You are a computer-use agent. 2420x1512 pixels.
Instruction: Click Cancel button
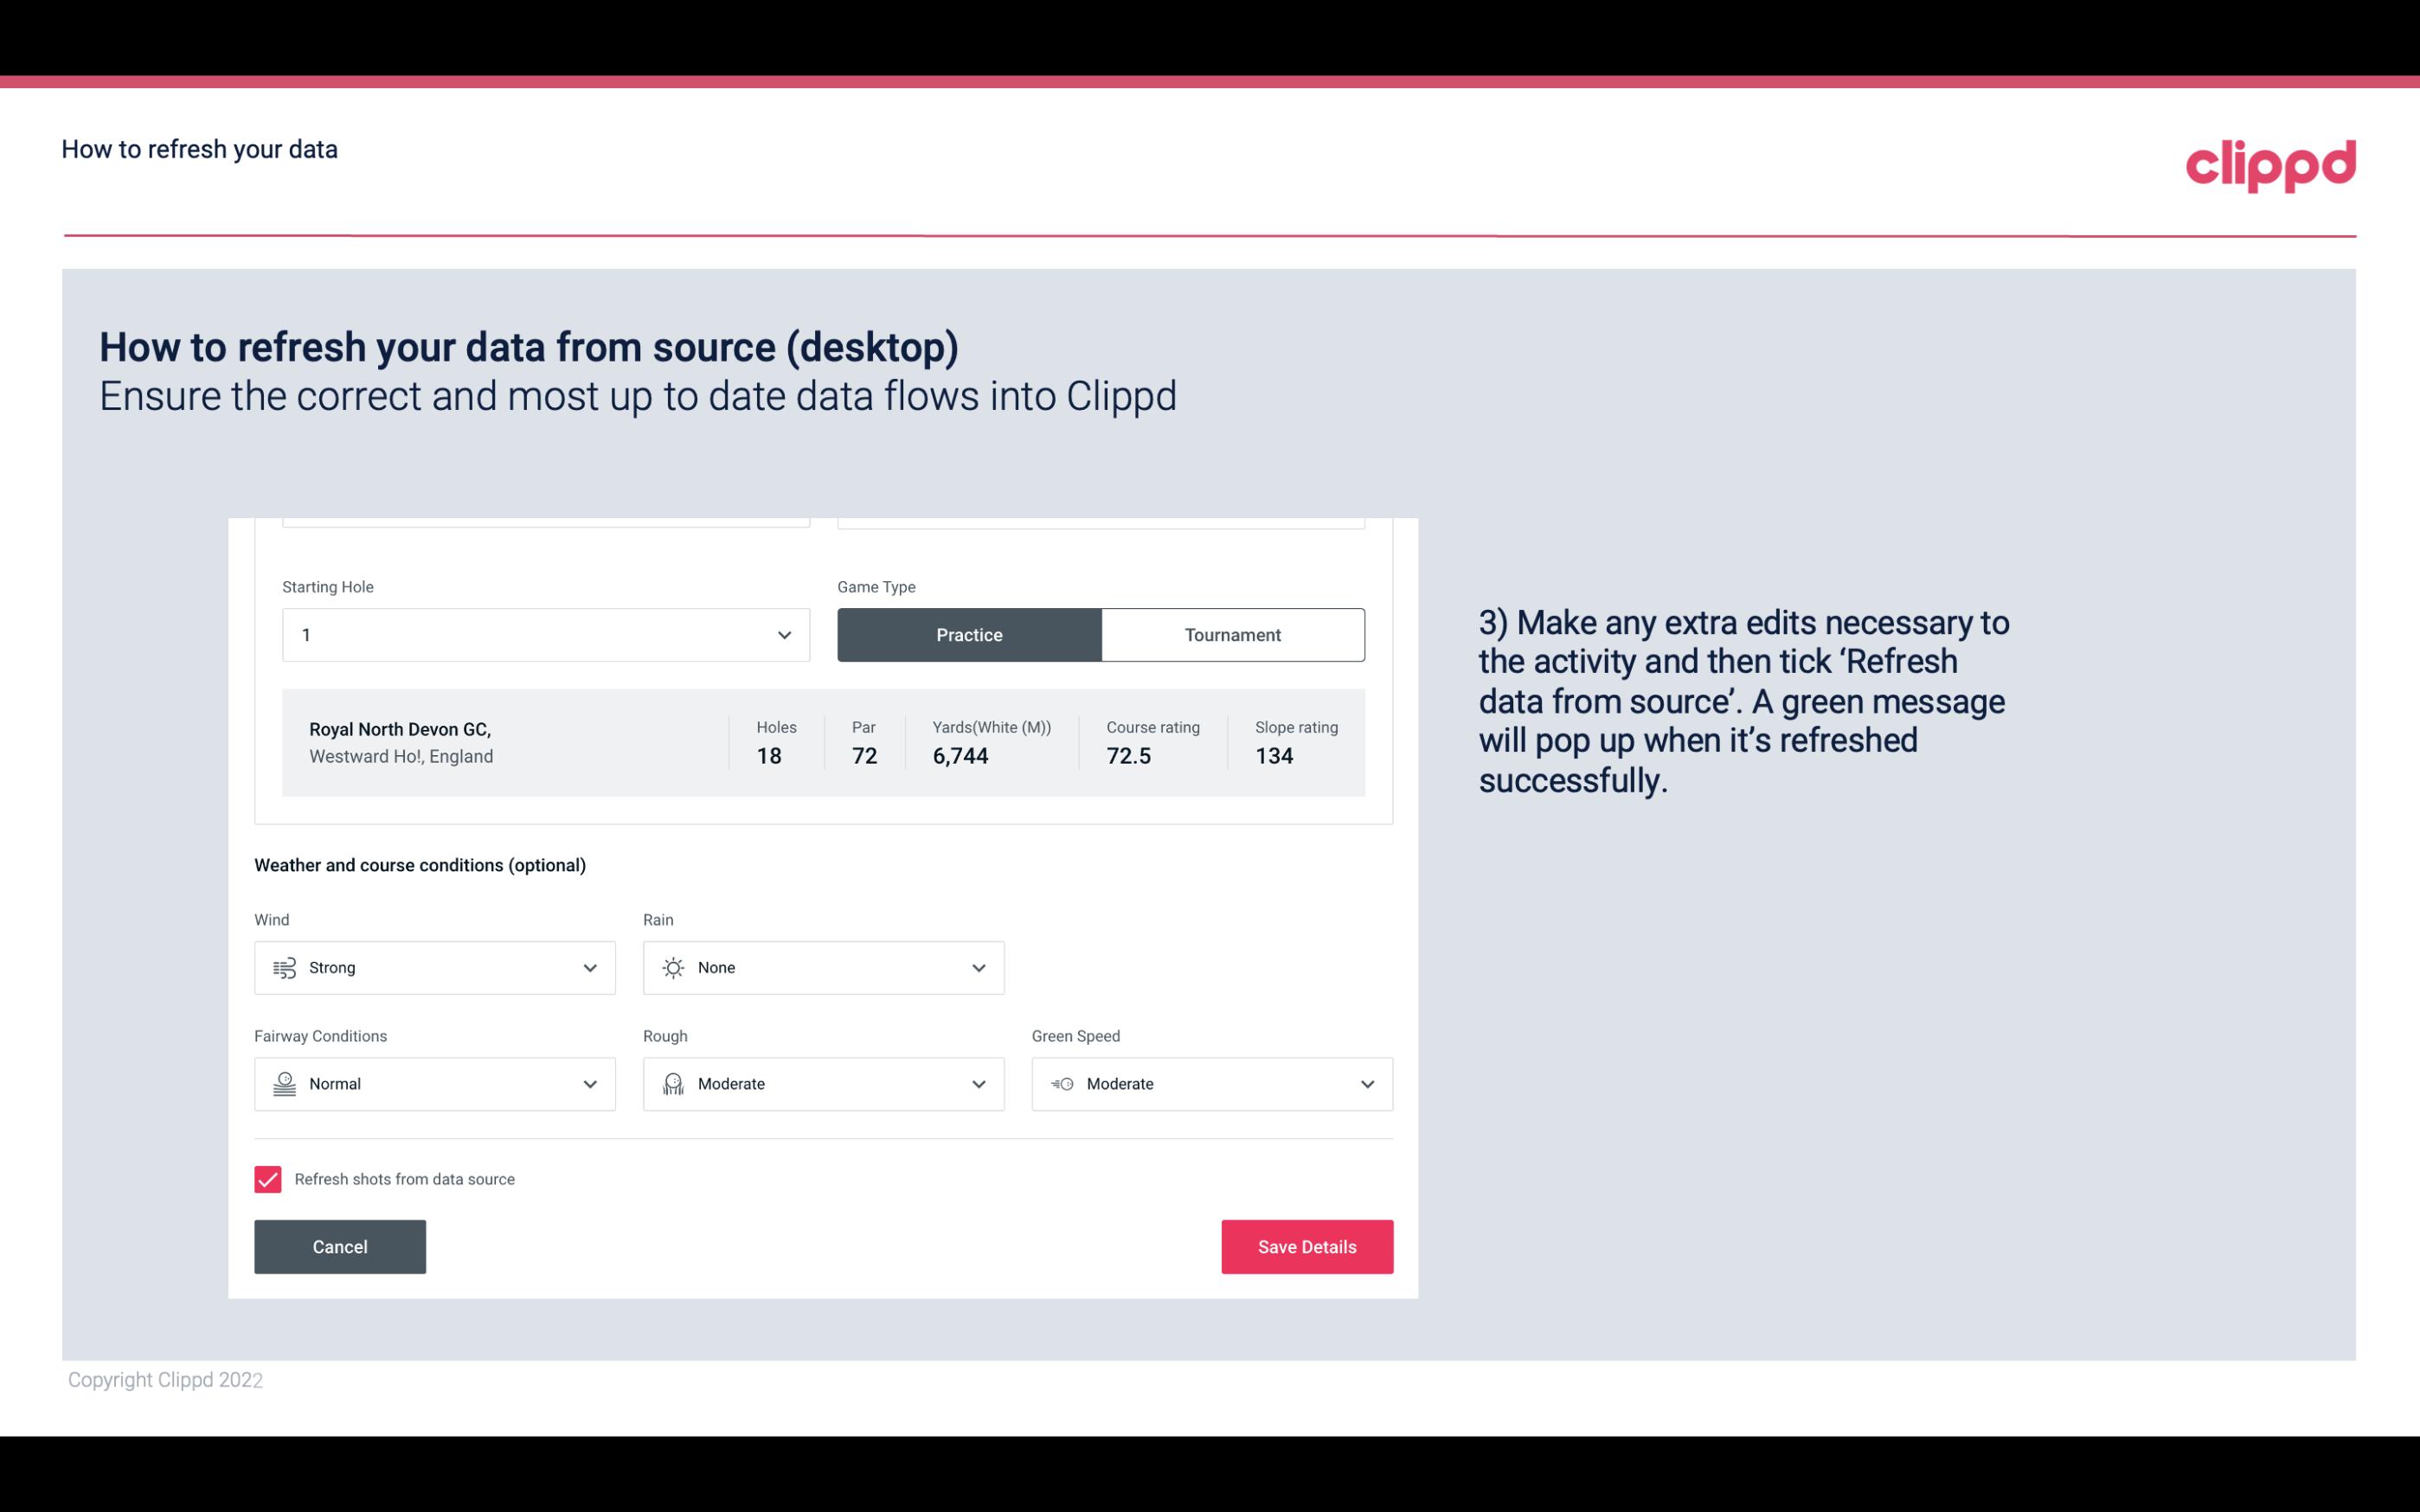point(340,1246)
